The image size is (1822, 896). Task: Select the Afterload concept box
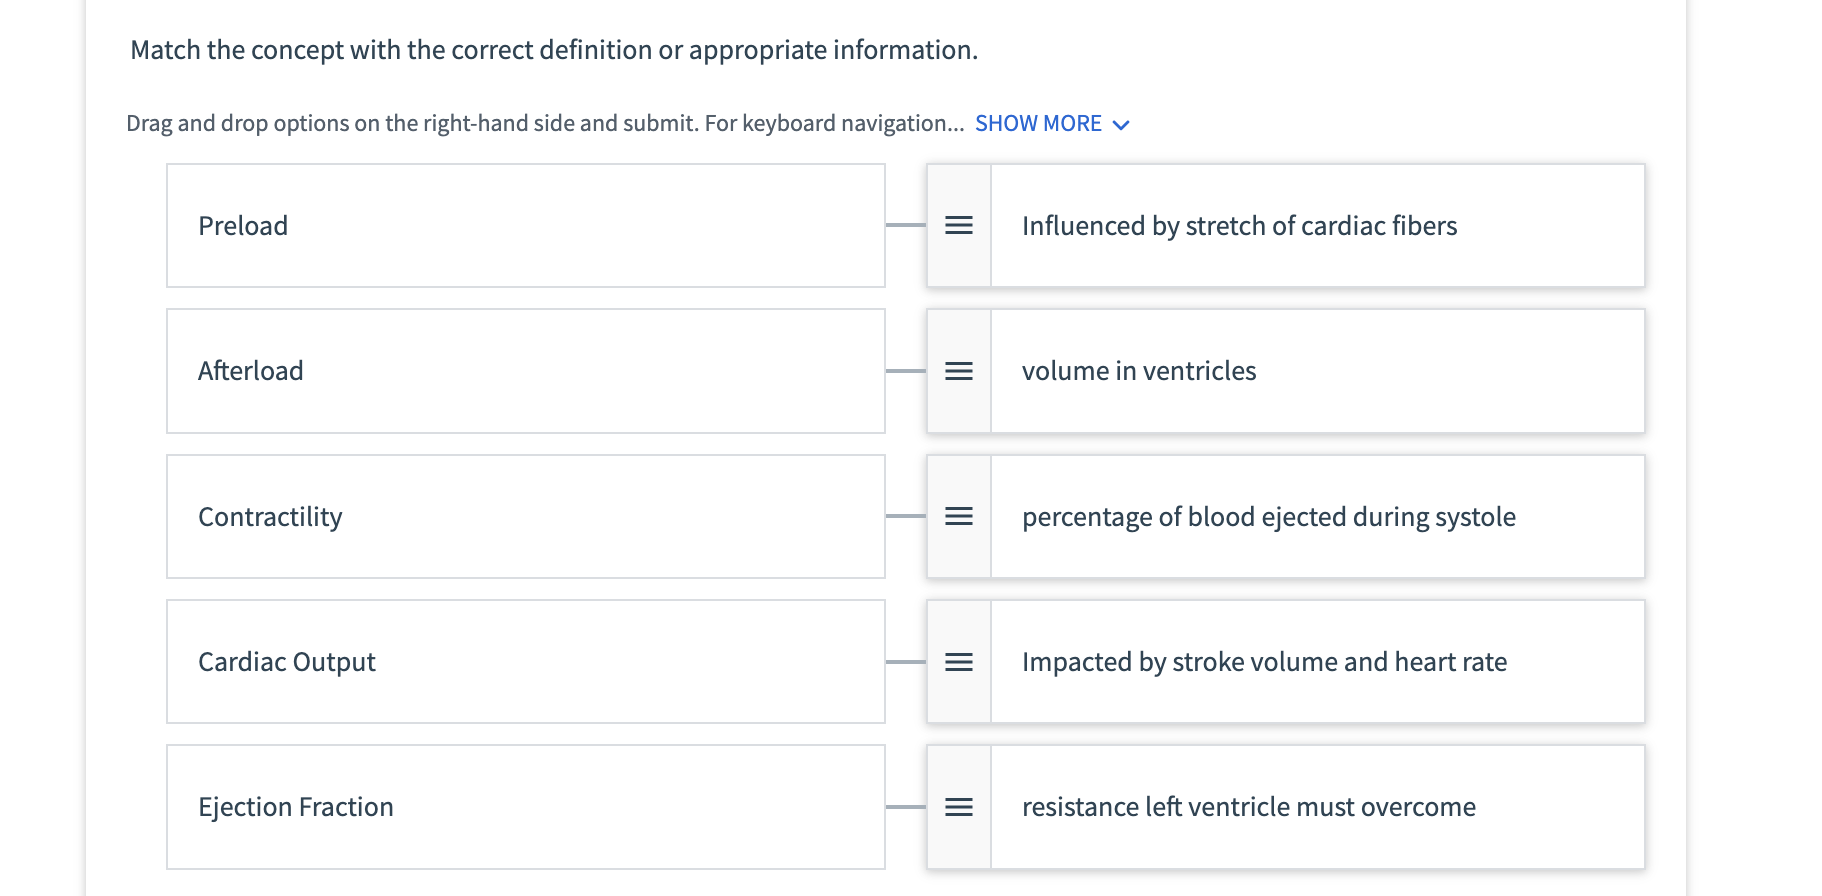[x=525, y=371]
